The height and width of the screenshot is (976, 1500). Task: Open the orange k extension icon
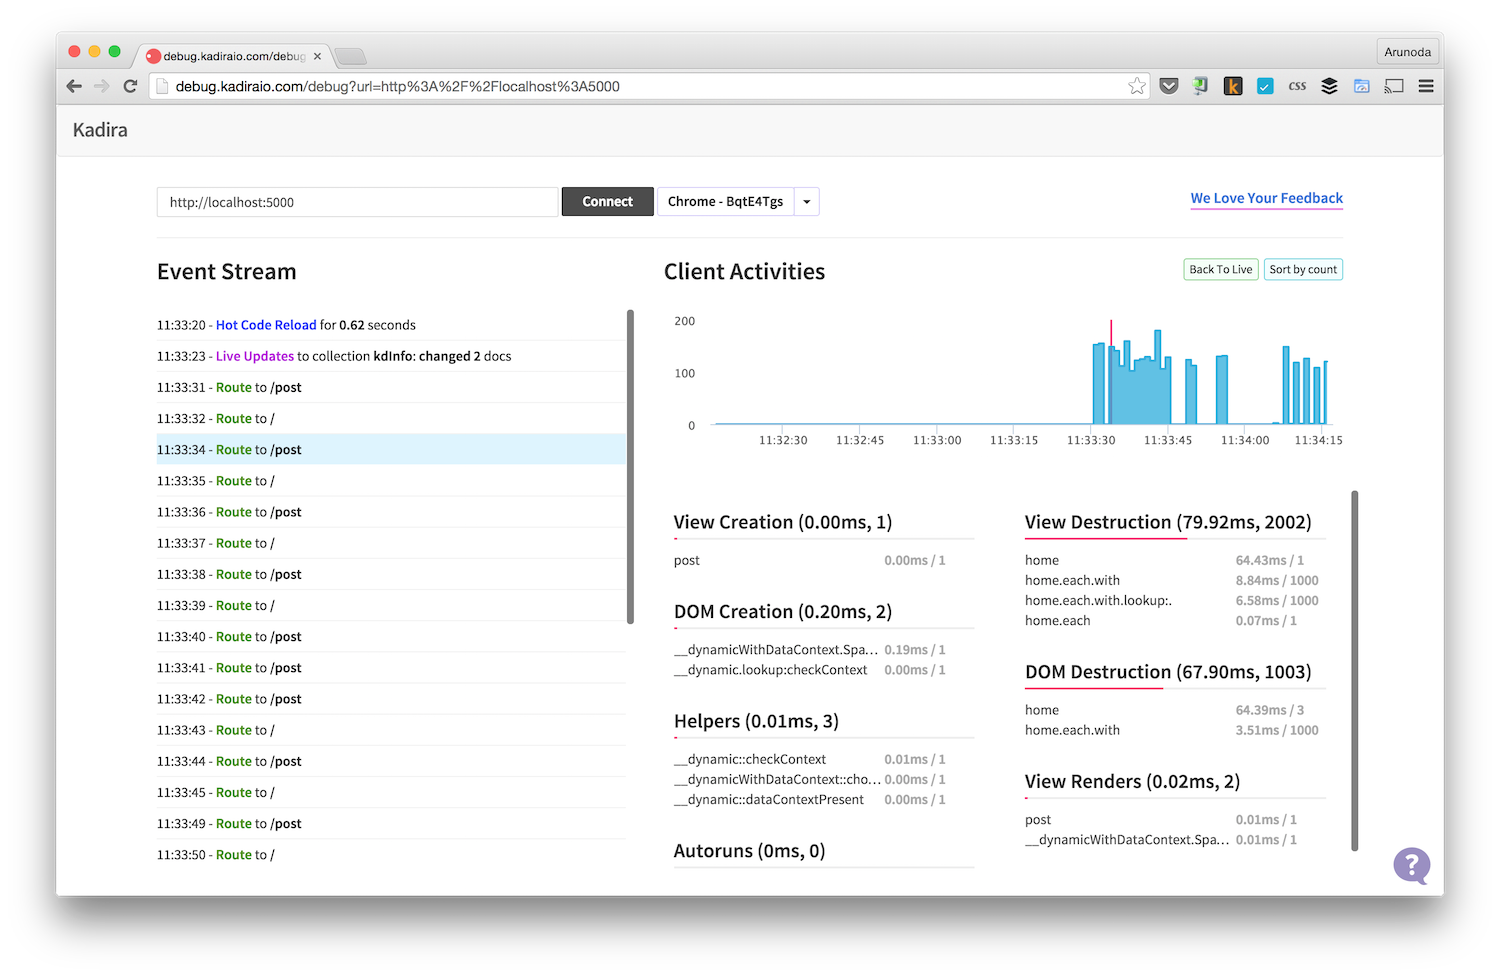(1233, 86)
